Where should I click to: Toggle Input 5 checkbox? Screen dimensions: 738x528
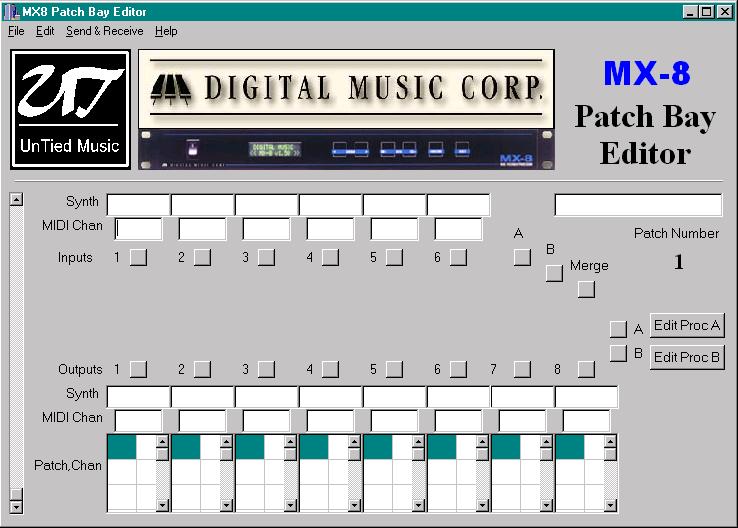click(394, 257)
